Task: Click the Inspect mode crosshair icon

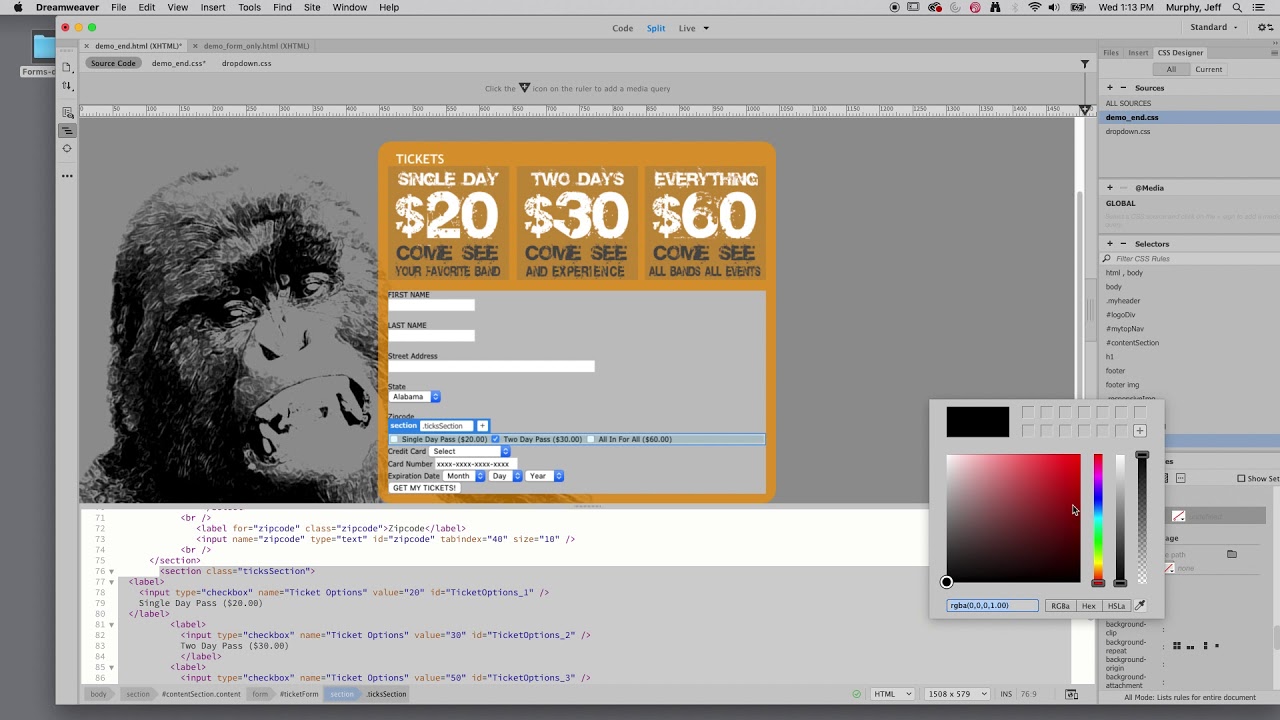Action: 67,148
